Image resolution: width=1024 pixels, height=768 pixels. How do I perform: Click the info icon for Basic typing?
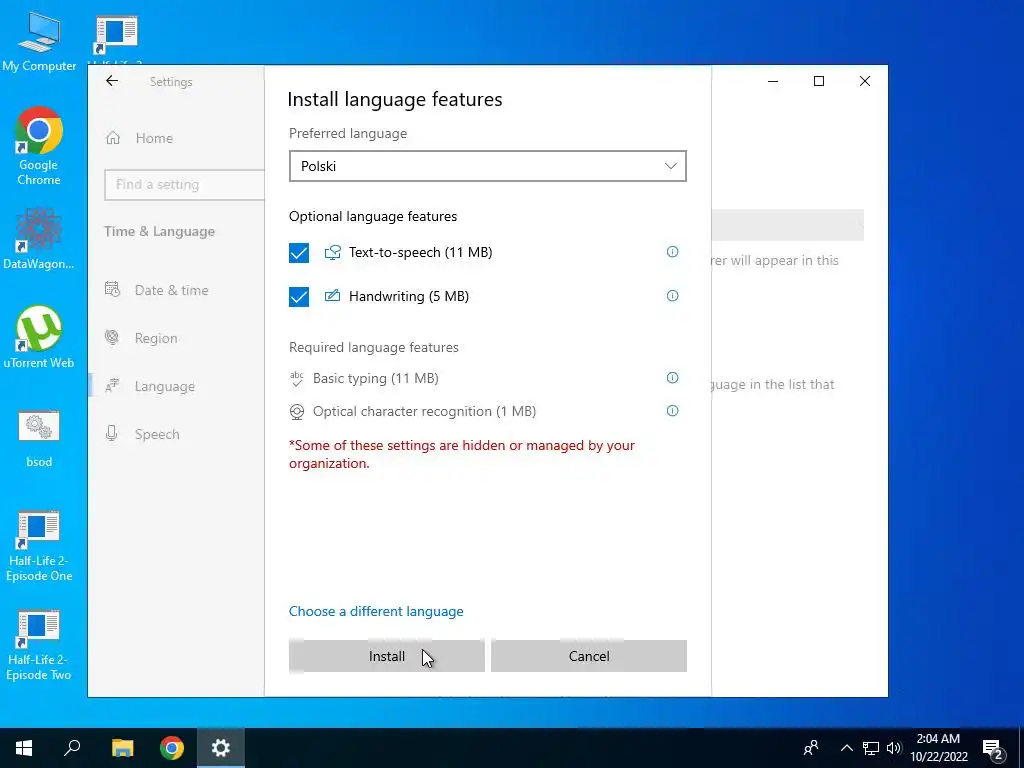[x=672, y=377]
